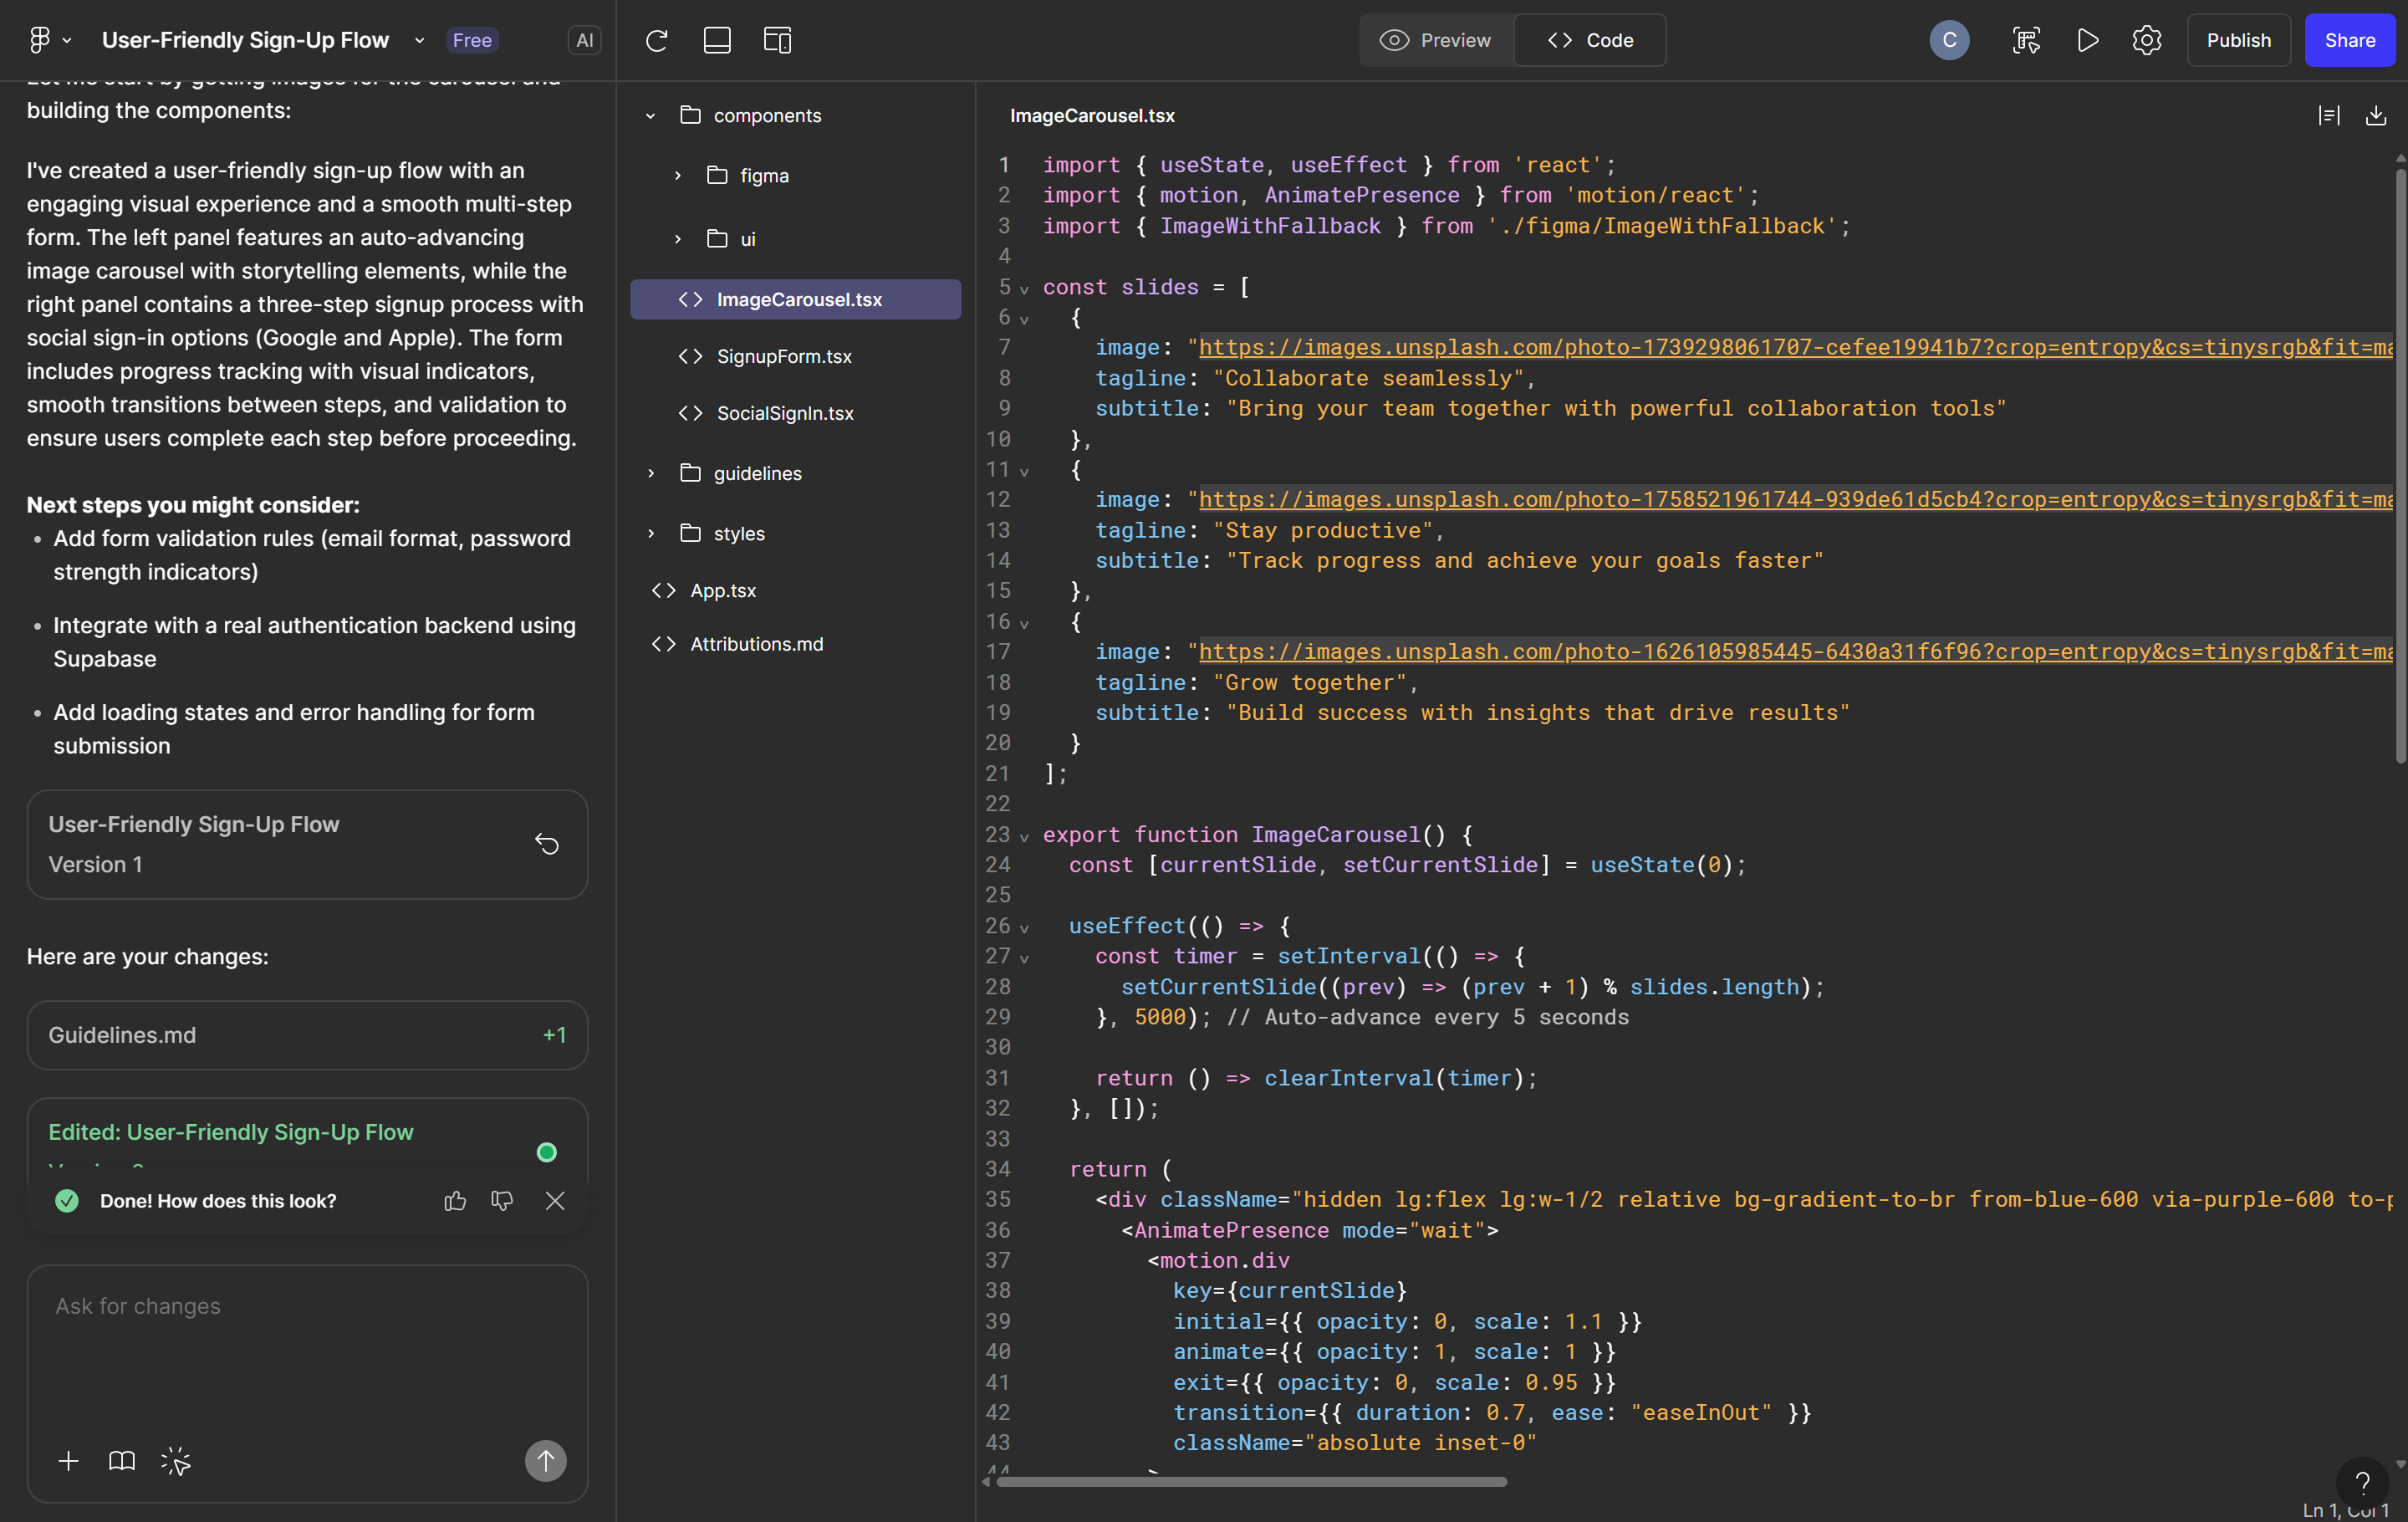The image size is (2408, 1522).
Task: Fold the slides array at line 5
Action: pyautogui.click(x=1024, y=289)
